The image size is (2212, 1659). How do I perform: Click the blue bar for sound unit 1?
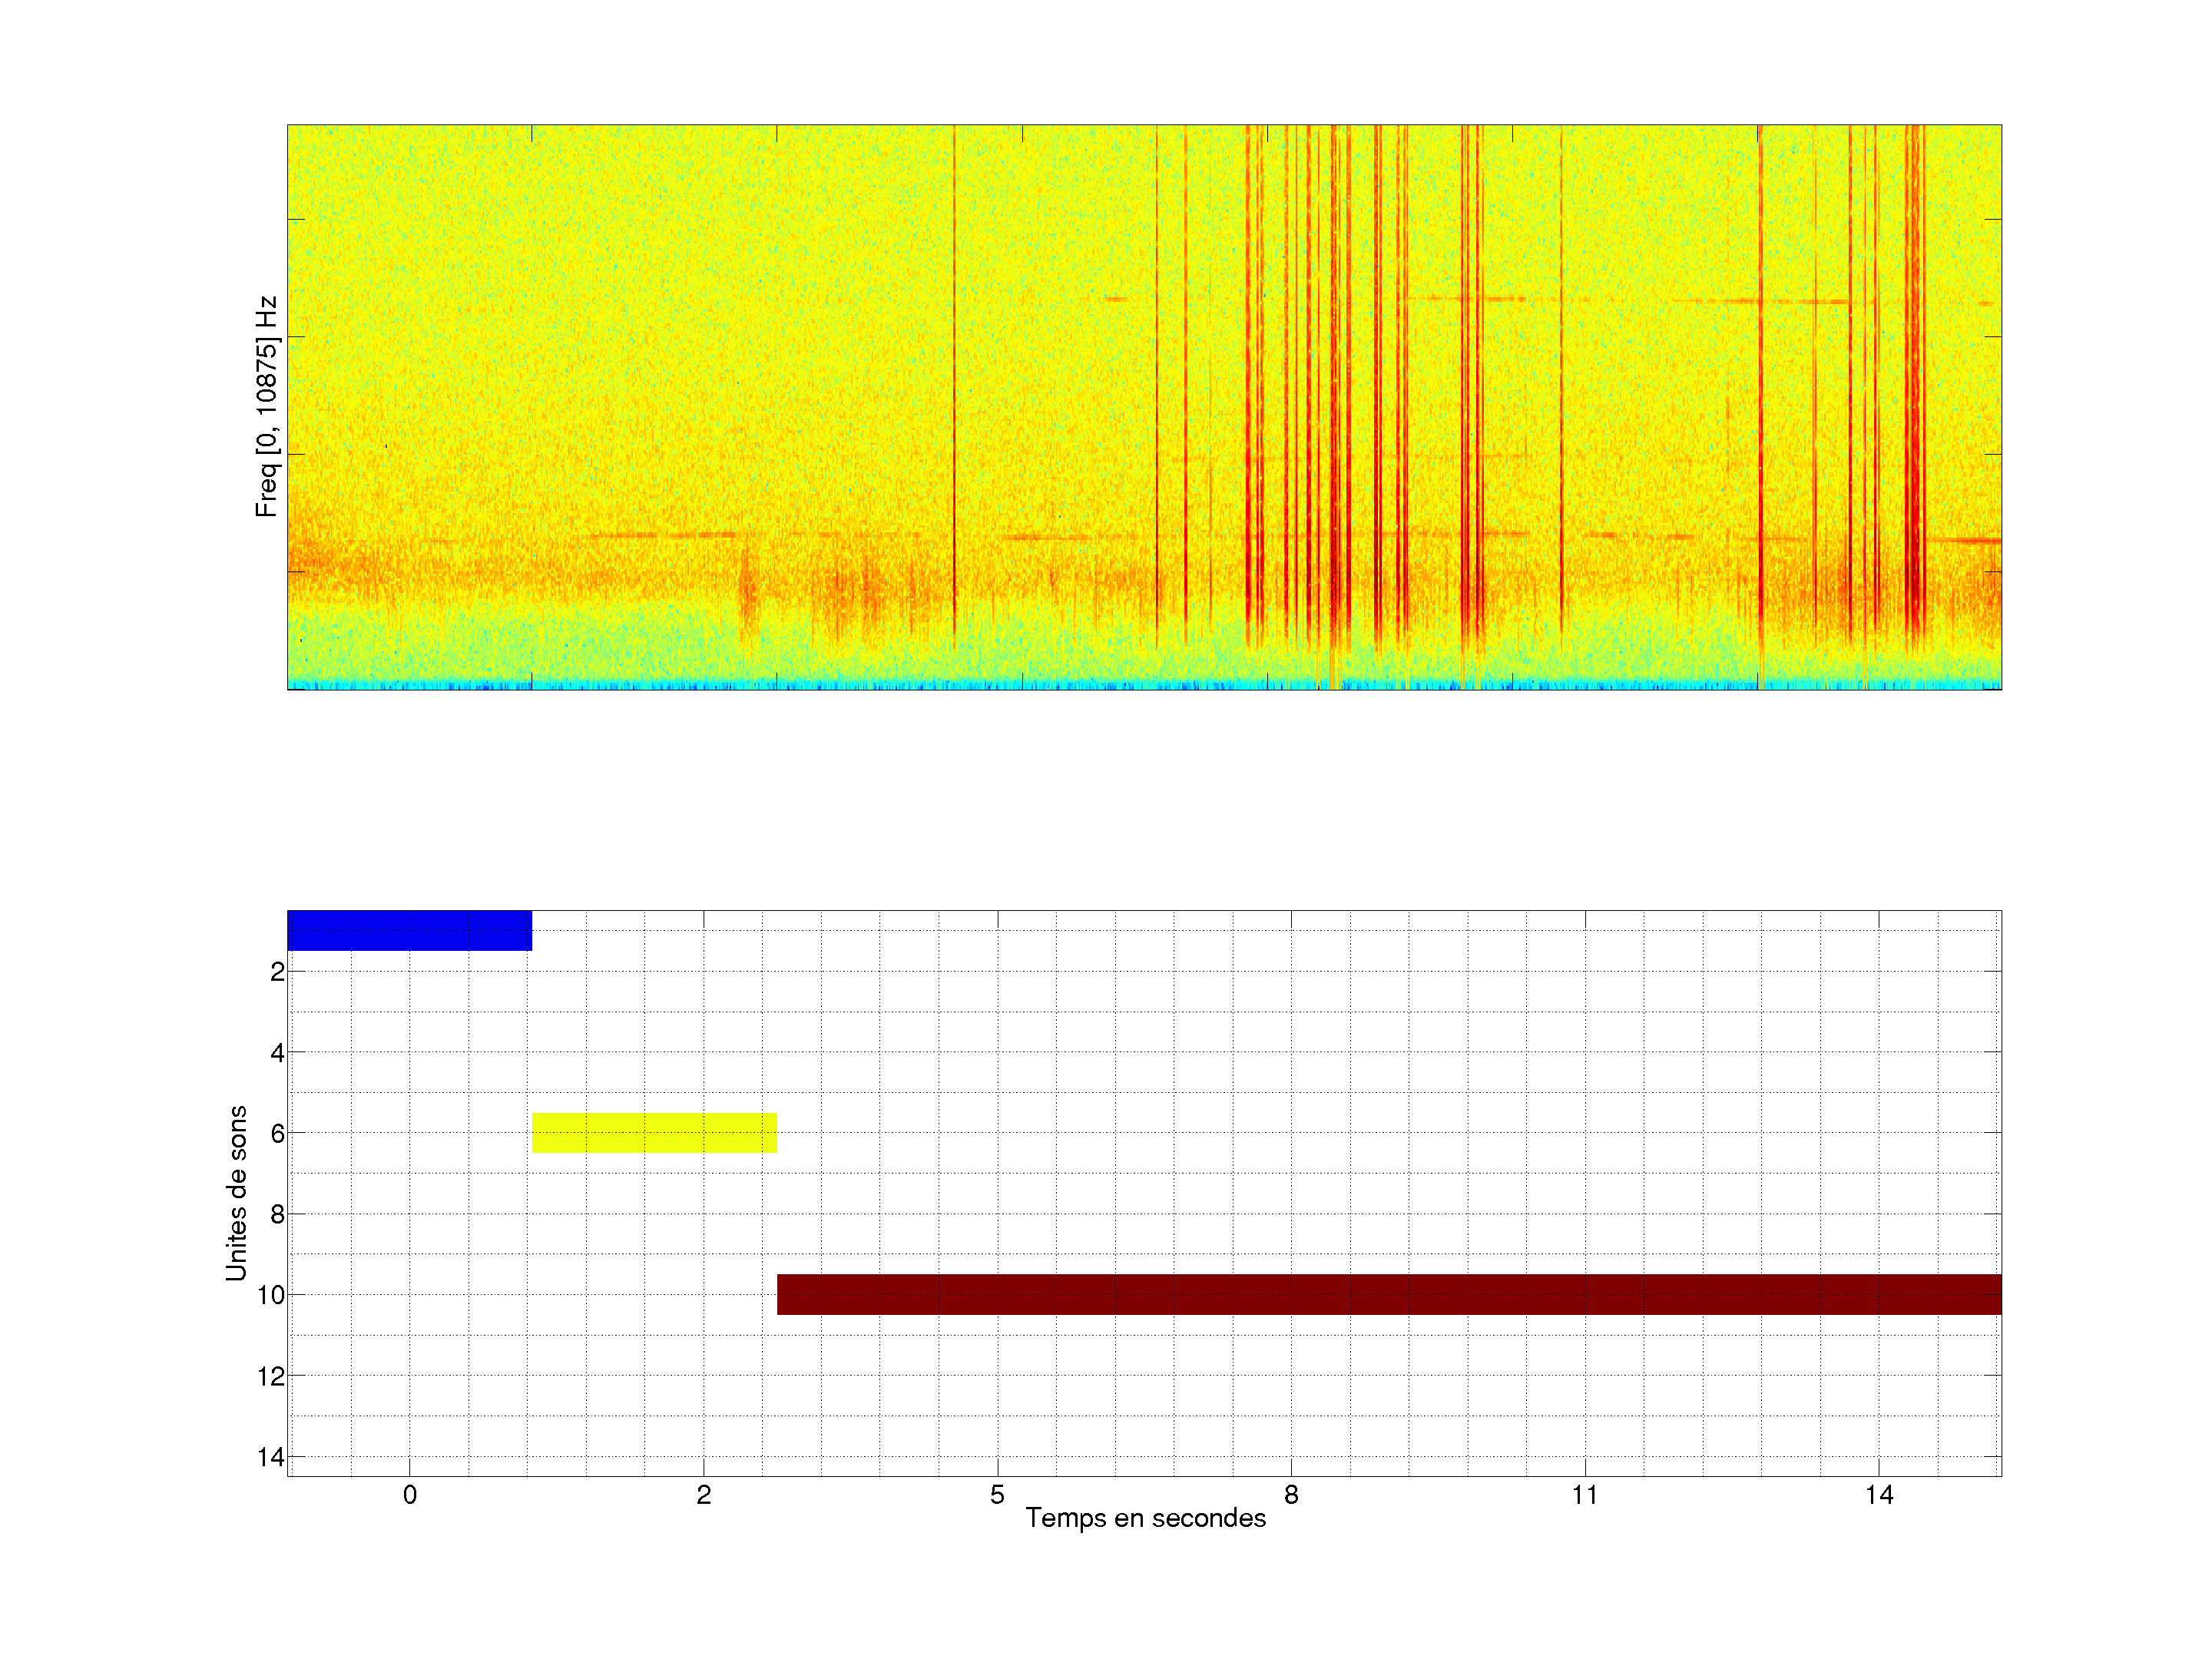(x=409, y=930)
